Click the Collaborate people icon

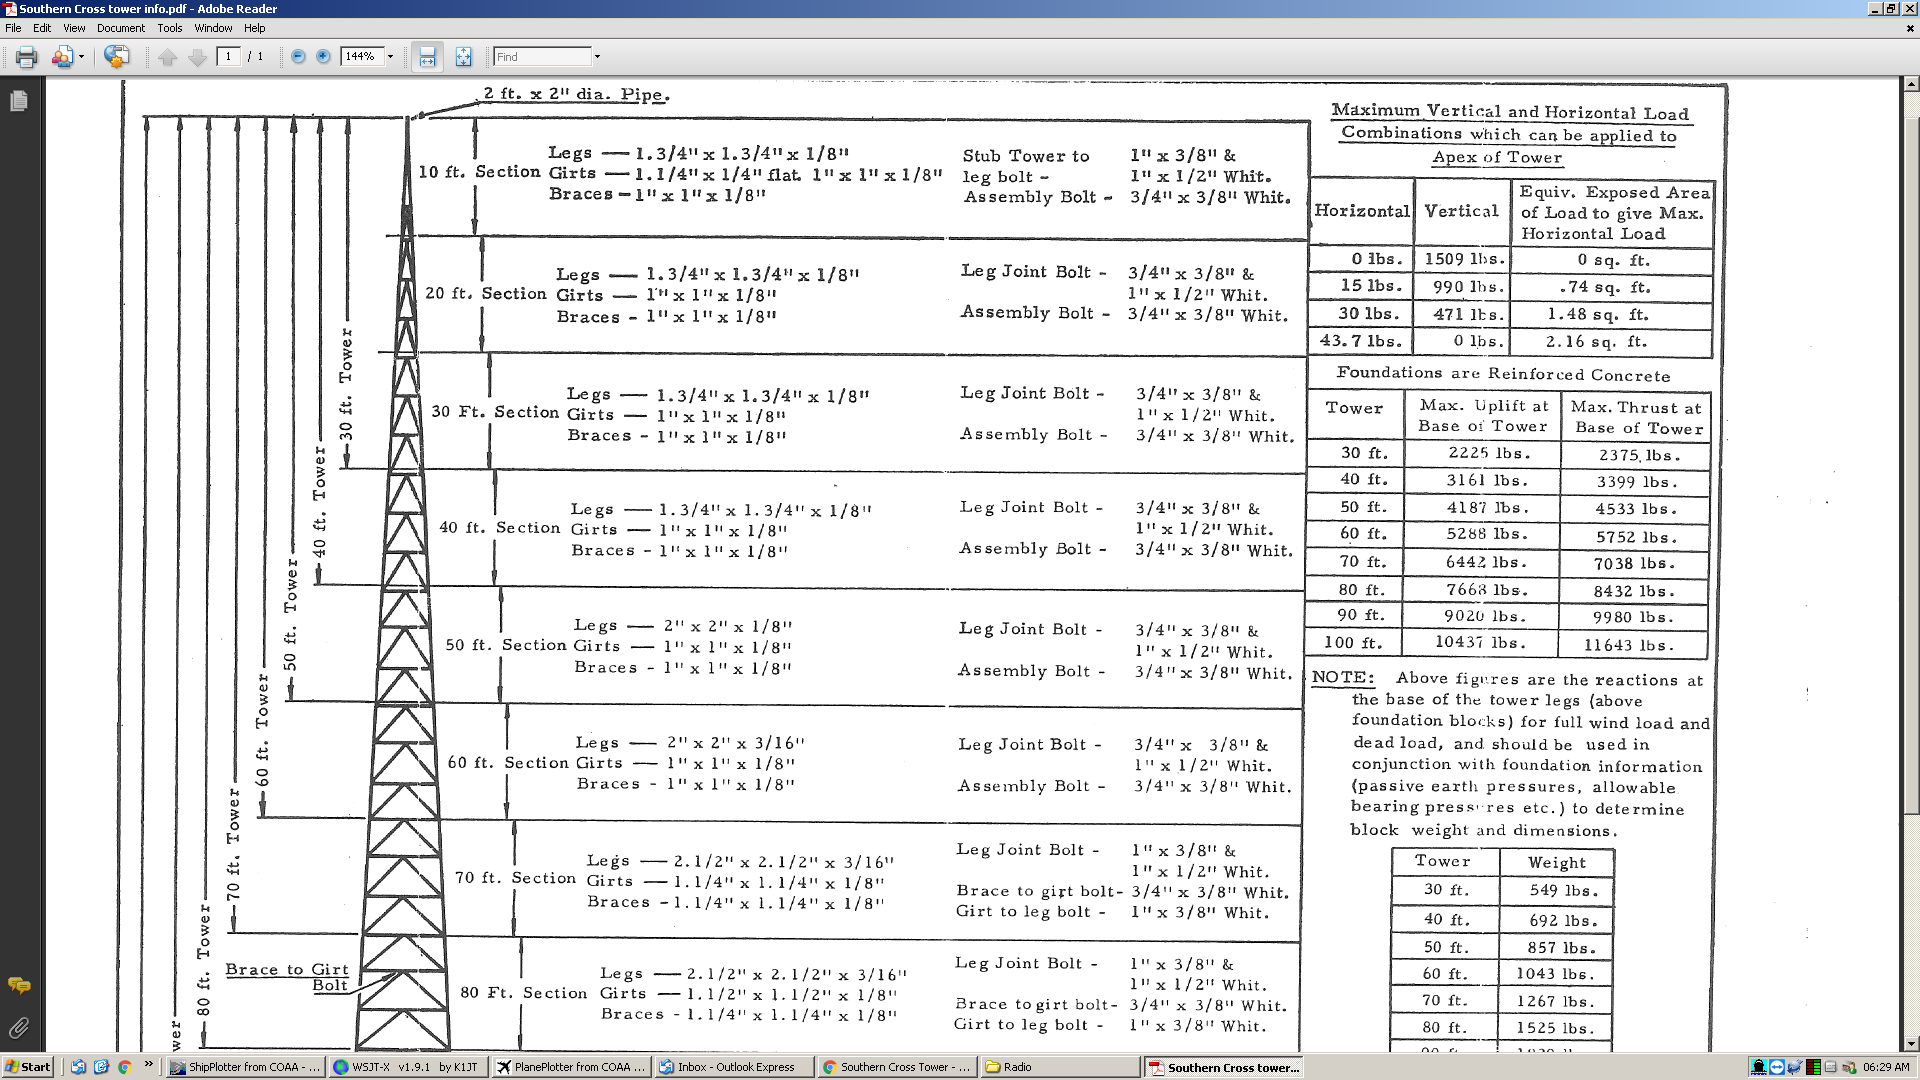pyautogui.click(x=62, y=57)
